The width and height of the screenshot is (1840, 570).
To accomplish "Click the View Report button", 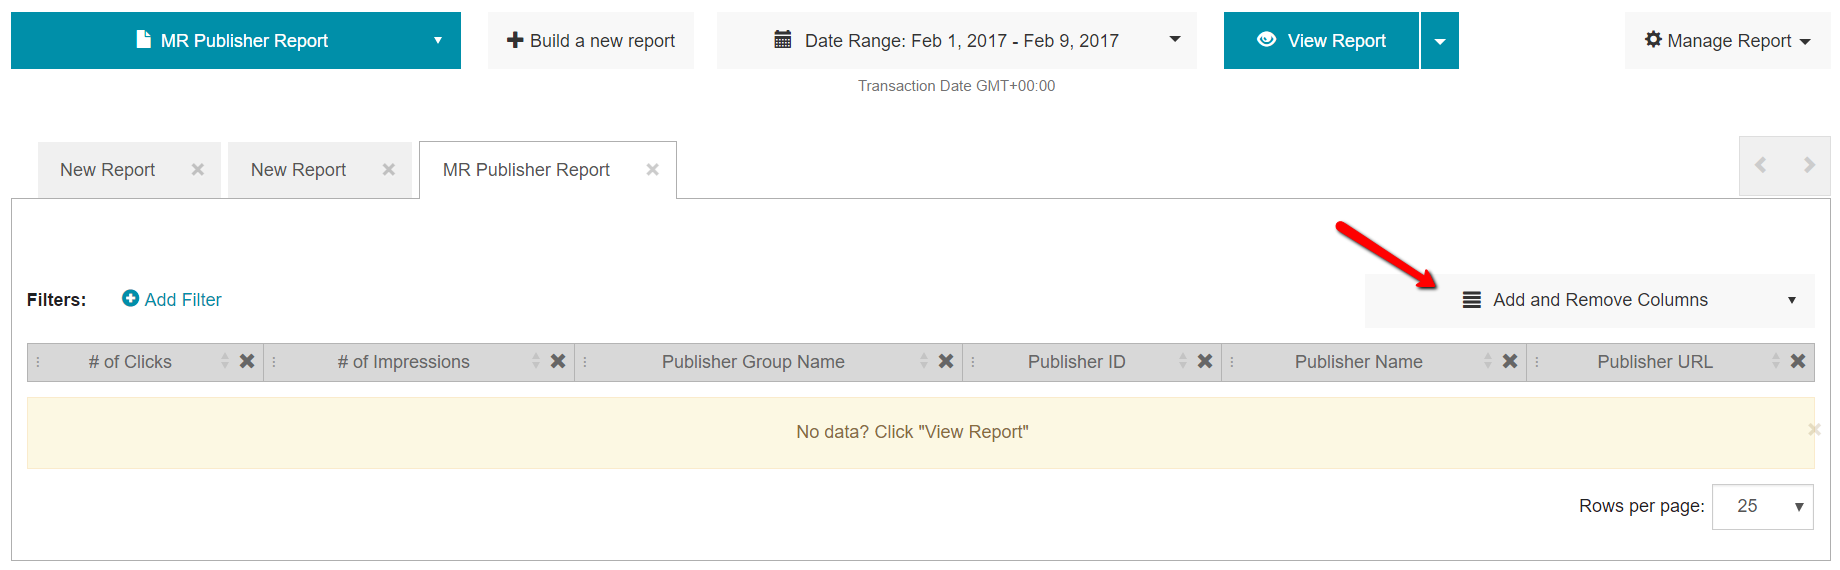I will [x=1321, y=41].
